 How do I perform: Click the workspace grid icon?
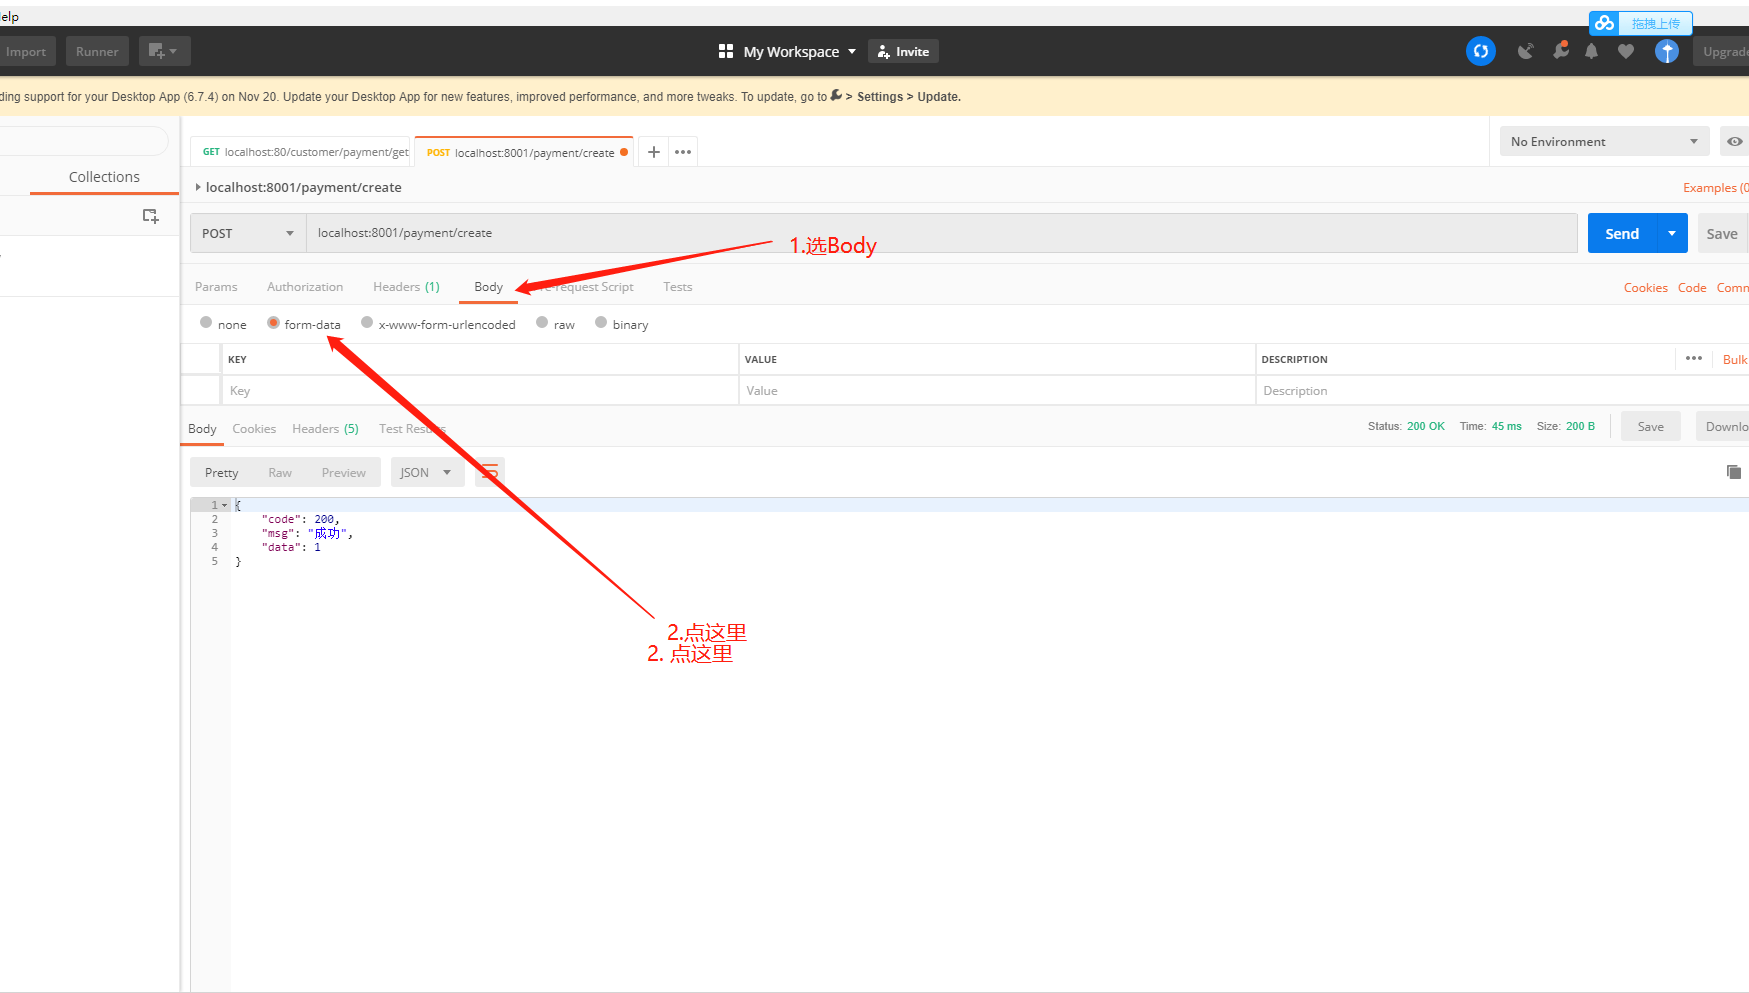726,51
